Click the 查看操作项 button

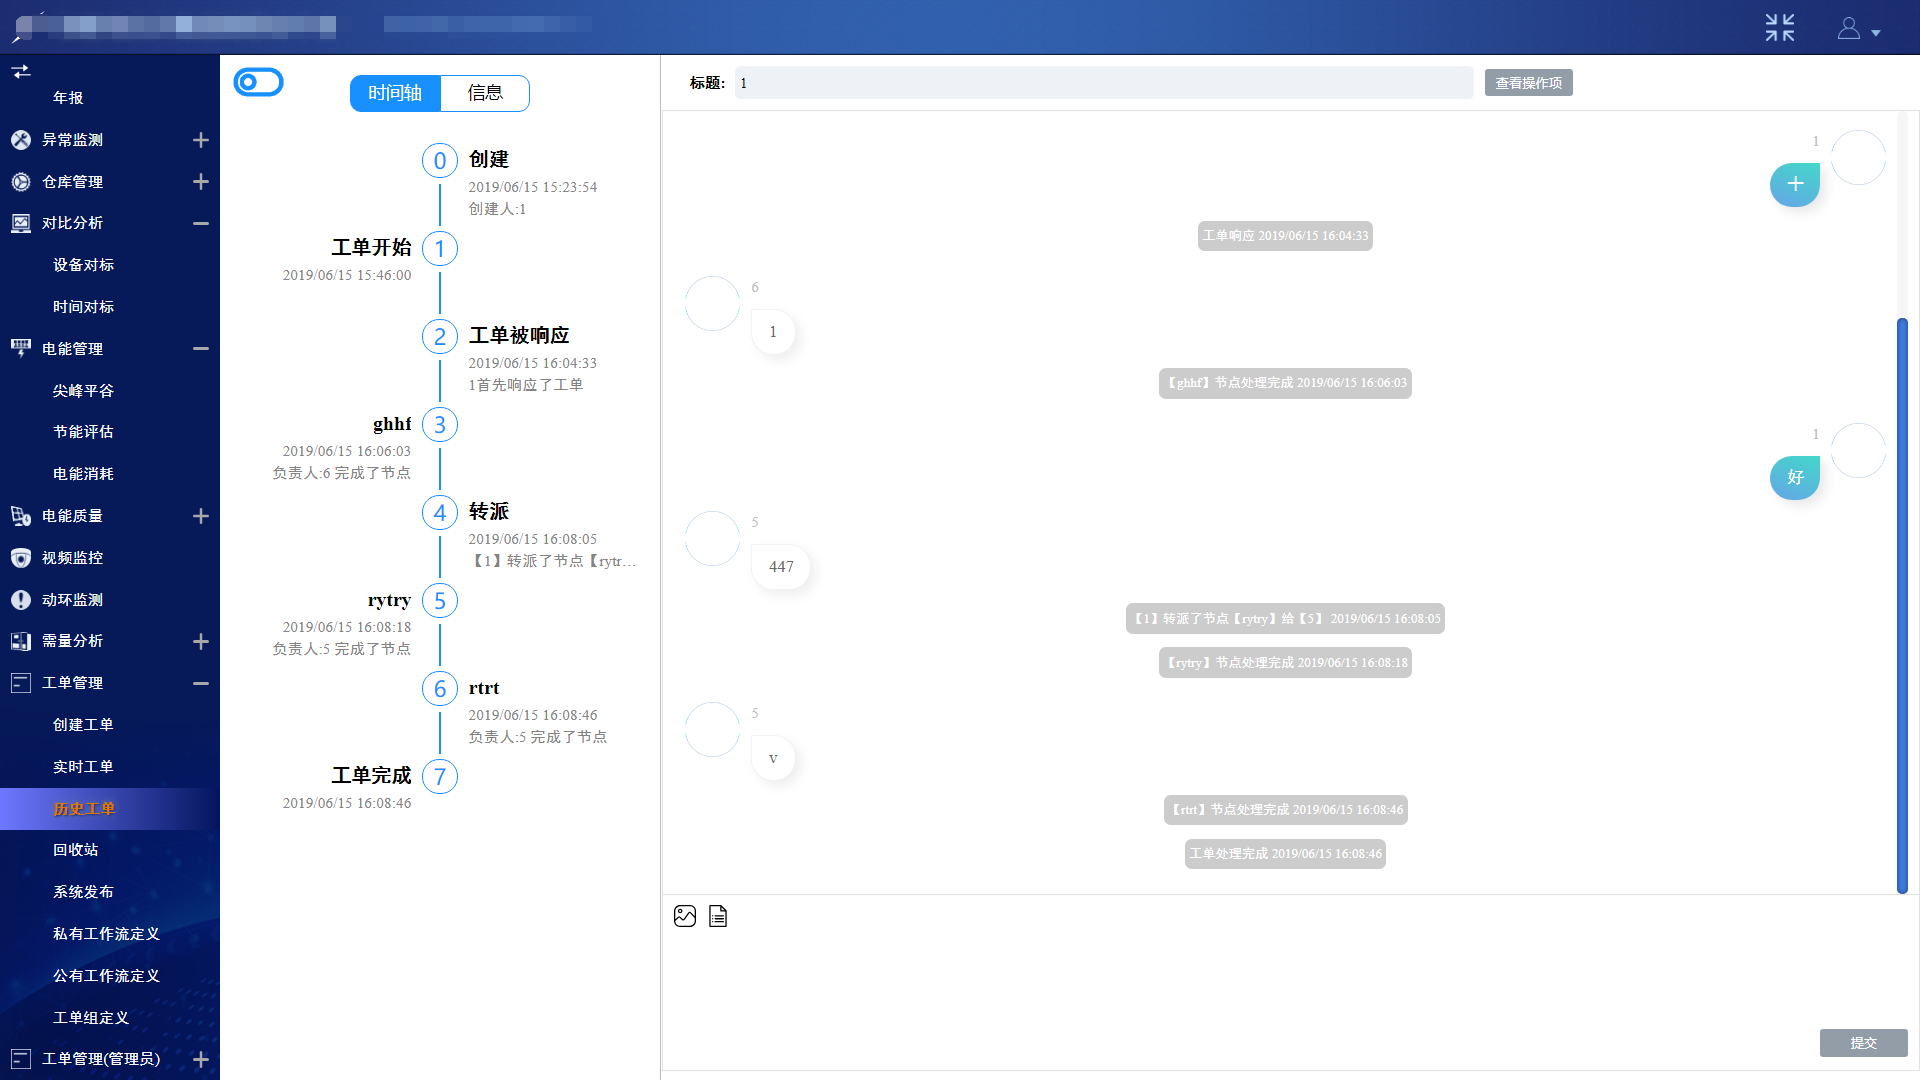click(x=1528, y=83)
